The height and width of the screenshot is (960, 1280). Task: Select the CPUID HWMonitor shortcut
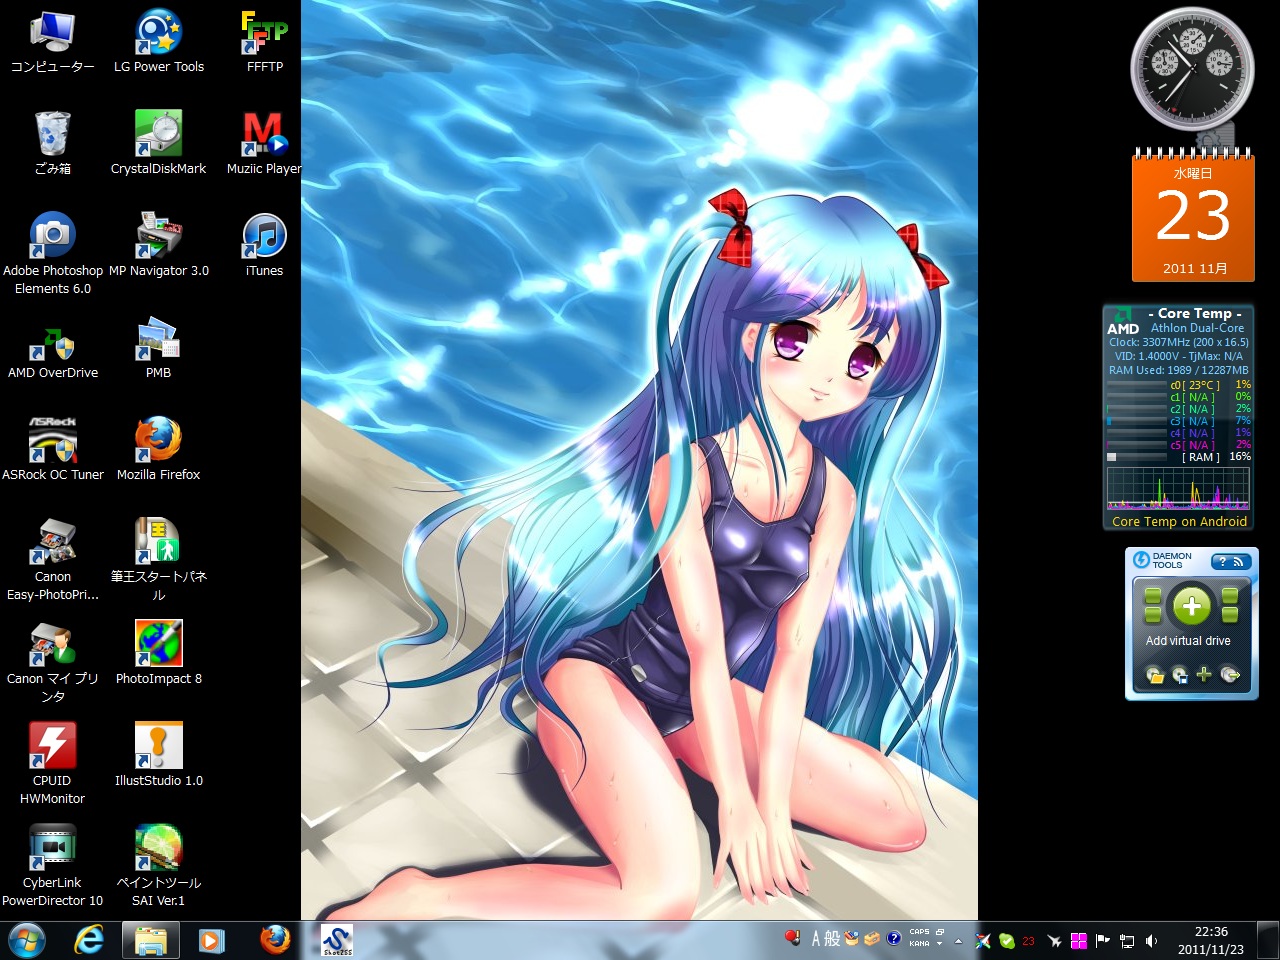(52, 764)
